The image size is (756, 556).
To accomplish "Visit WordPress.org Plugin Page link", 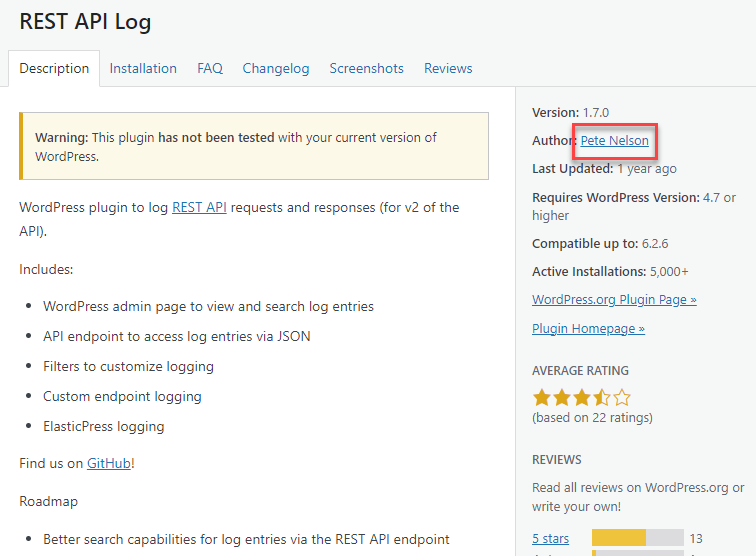I will [x=614, y=299].
